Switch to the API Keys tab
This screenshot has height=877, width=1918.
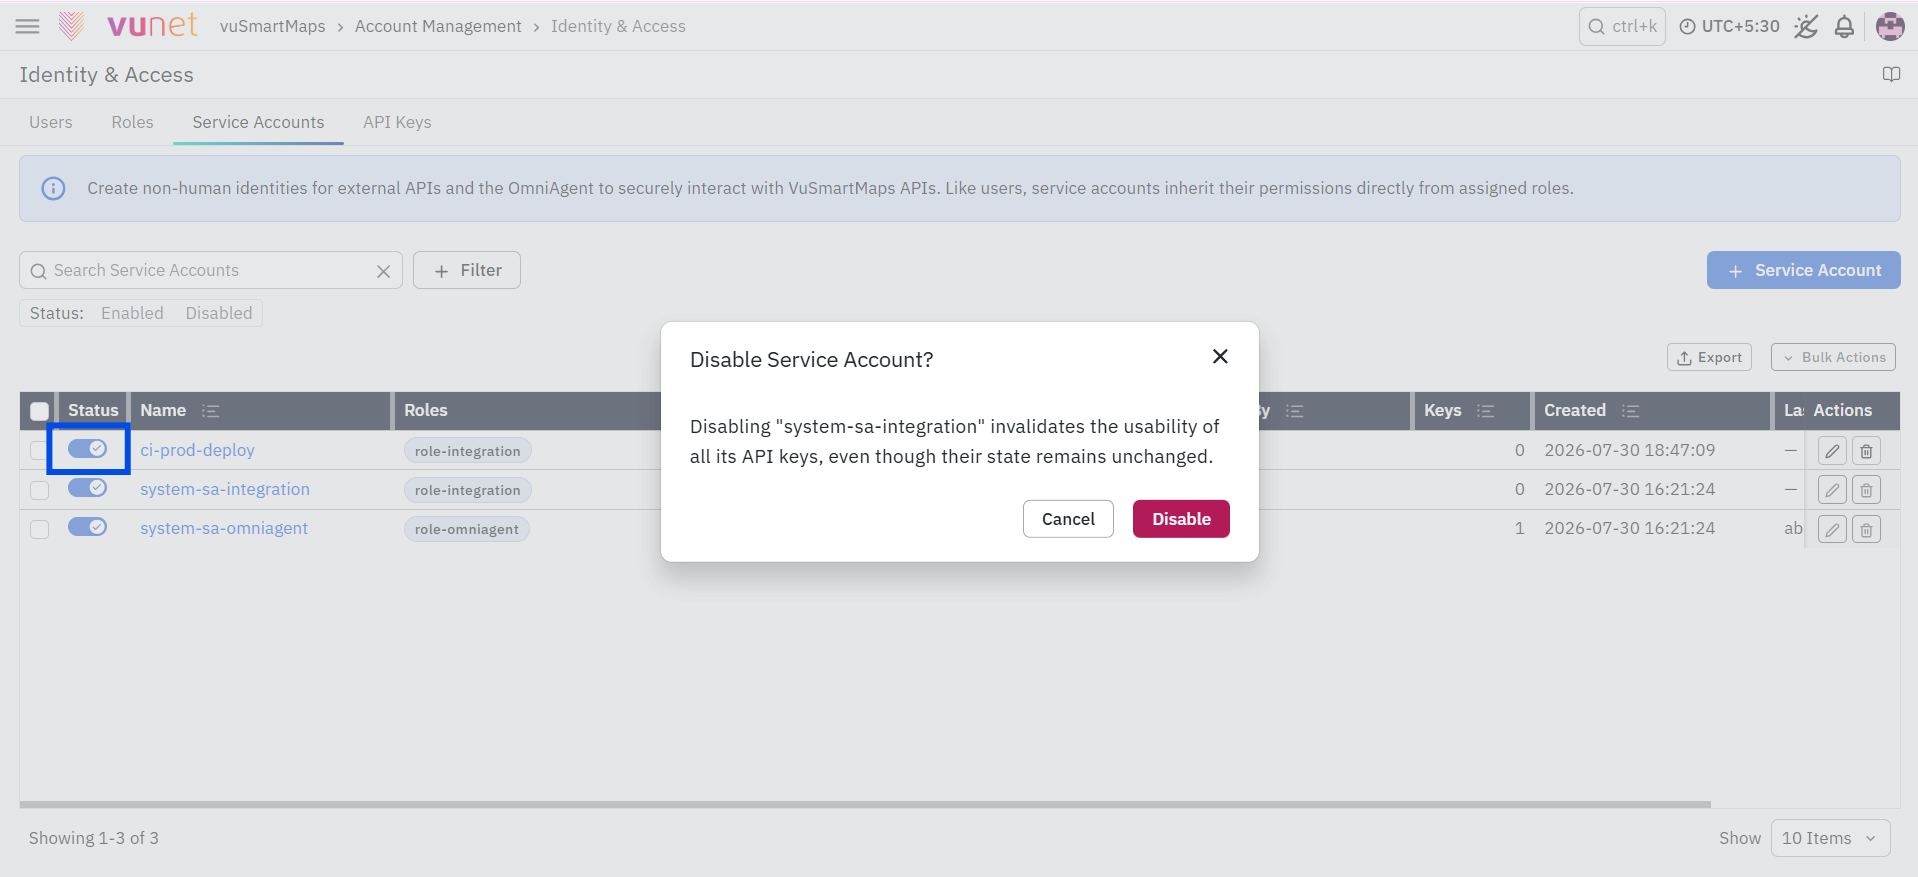point(397,122)
